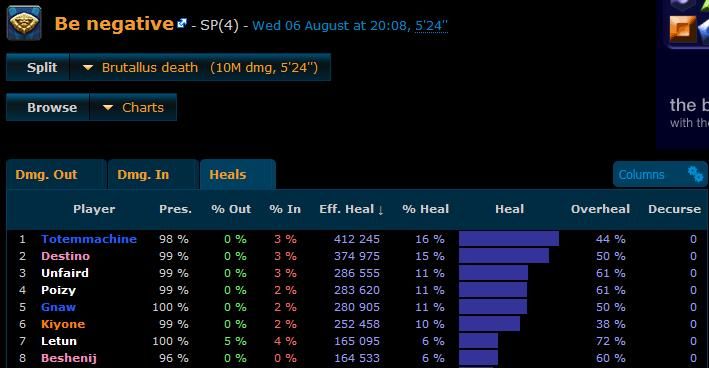
Task: Open player Totemmachine's details
Action: coord(89,239)
